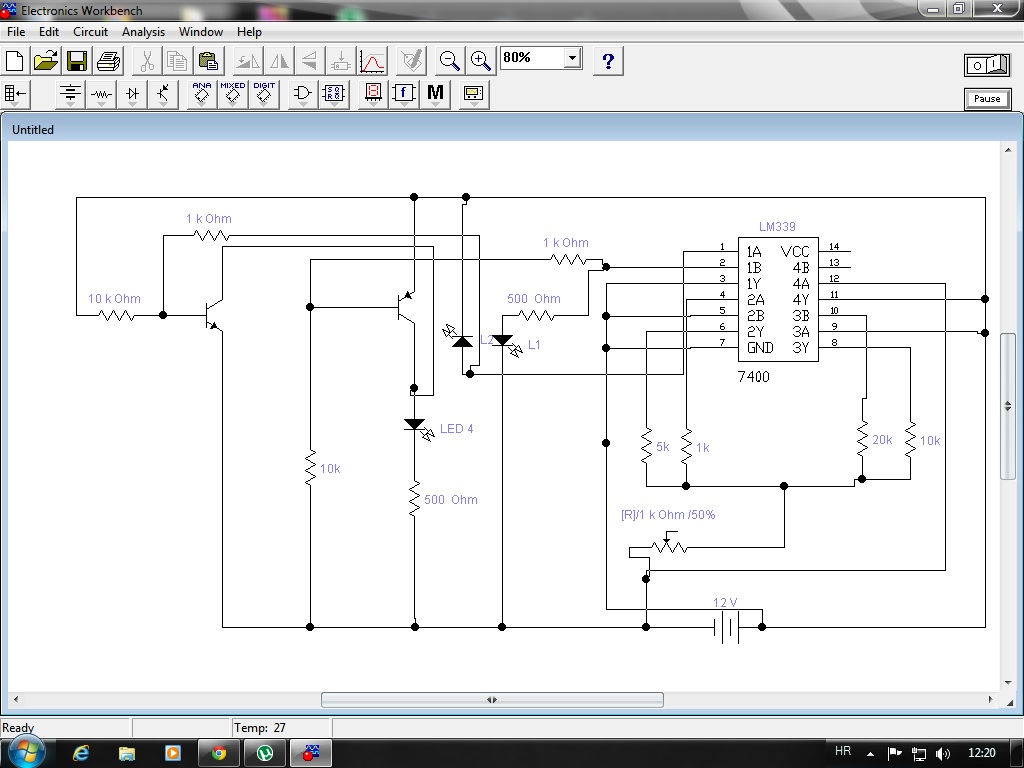The image size is (1024, 768).
Task: Open the File menu
Action: click(x=16, y=31)
